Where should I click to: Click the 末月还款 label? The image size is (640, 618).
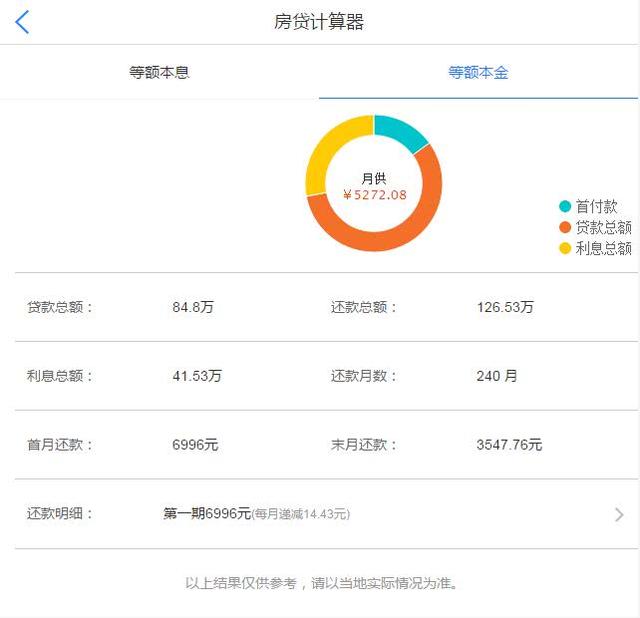pos(363,445)
